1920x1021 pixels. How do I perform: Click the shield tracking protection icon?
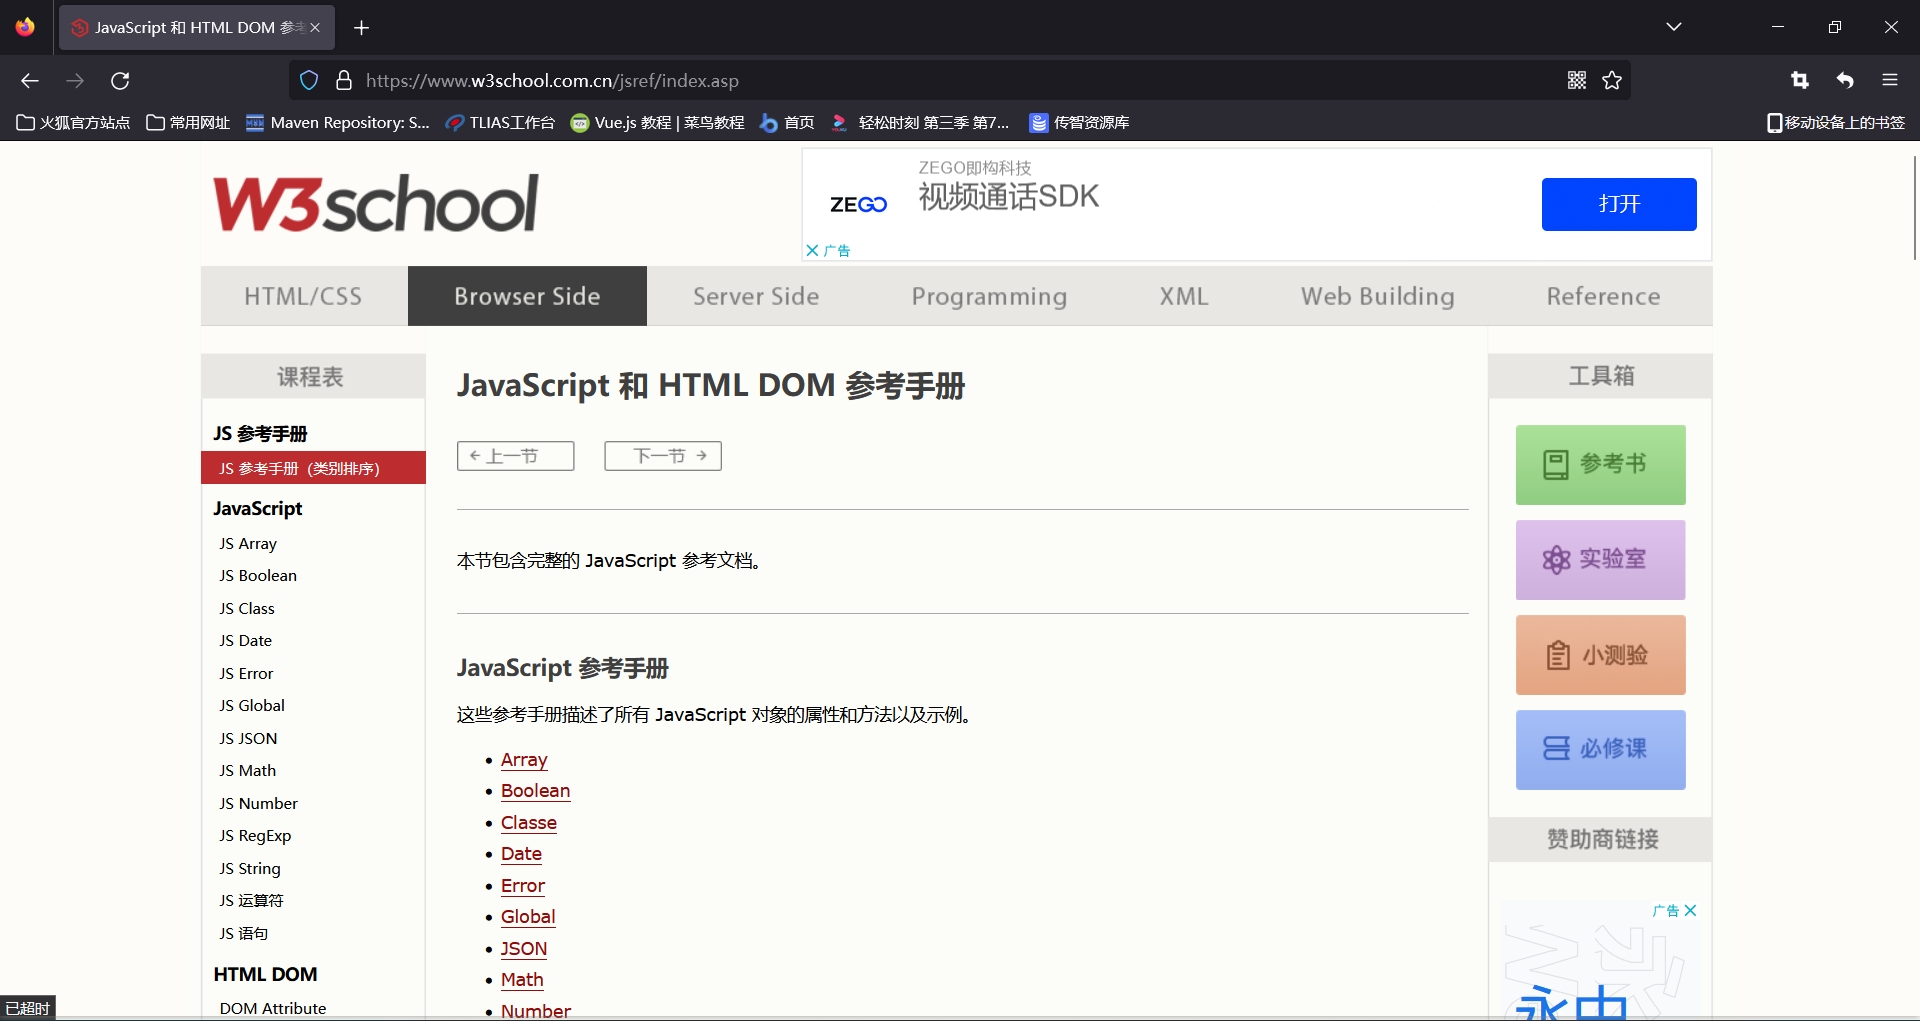point(309,81)
